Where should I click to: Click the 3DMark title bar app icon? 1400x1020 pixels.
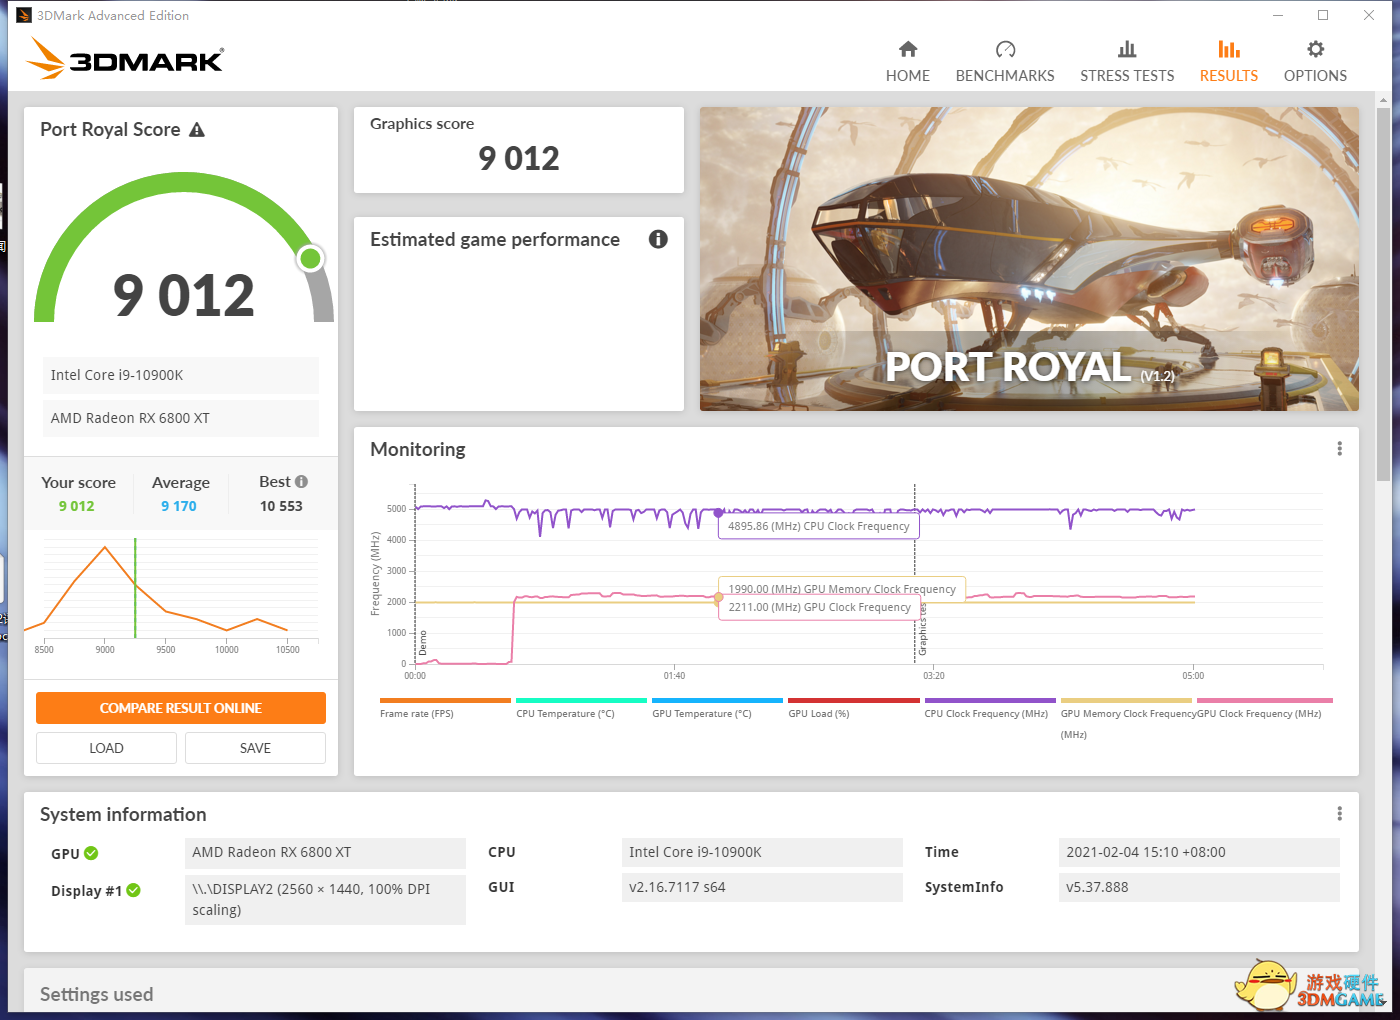click(24, 15)
